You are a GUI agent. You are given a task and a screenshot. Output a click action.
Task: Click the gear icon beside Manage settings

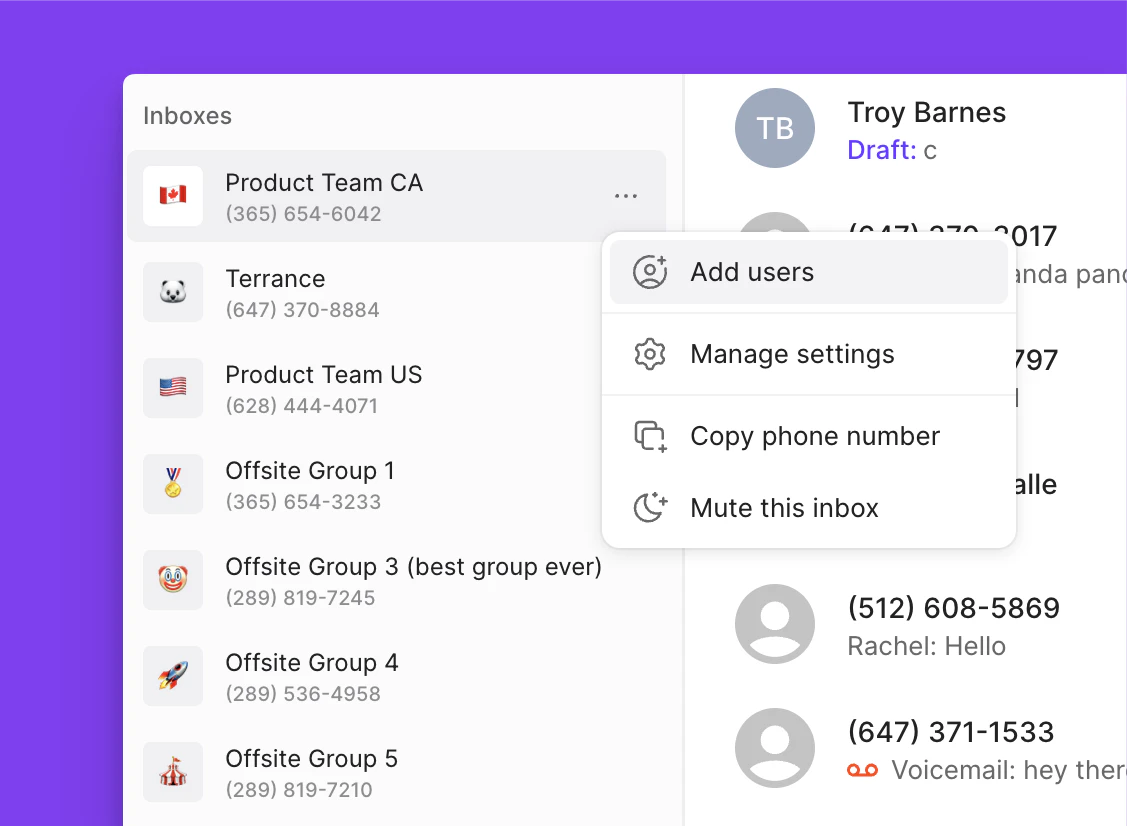[650, 354]
